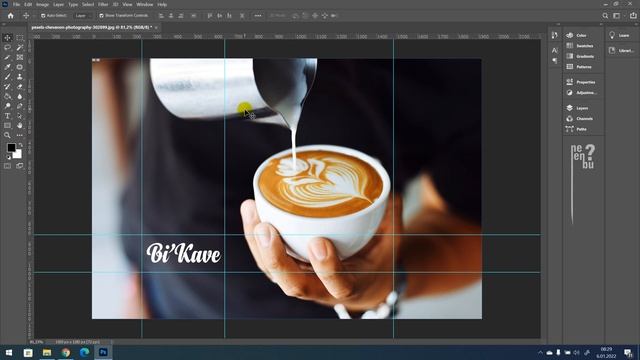Screen dimensions: 640x360
Task: Select the Zoom tool in the toolbox
Action: (7, 135)
